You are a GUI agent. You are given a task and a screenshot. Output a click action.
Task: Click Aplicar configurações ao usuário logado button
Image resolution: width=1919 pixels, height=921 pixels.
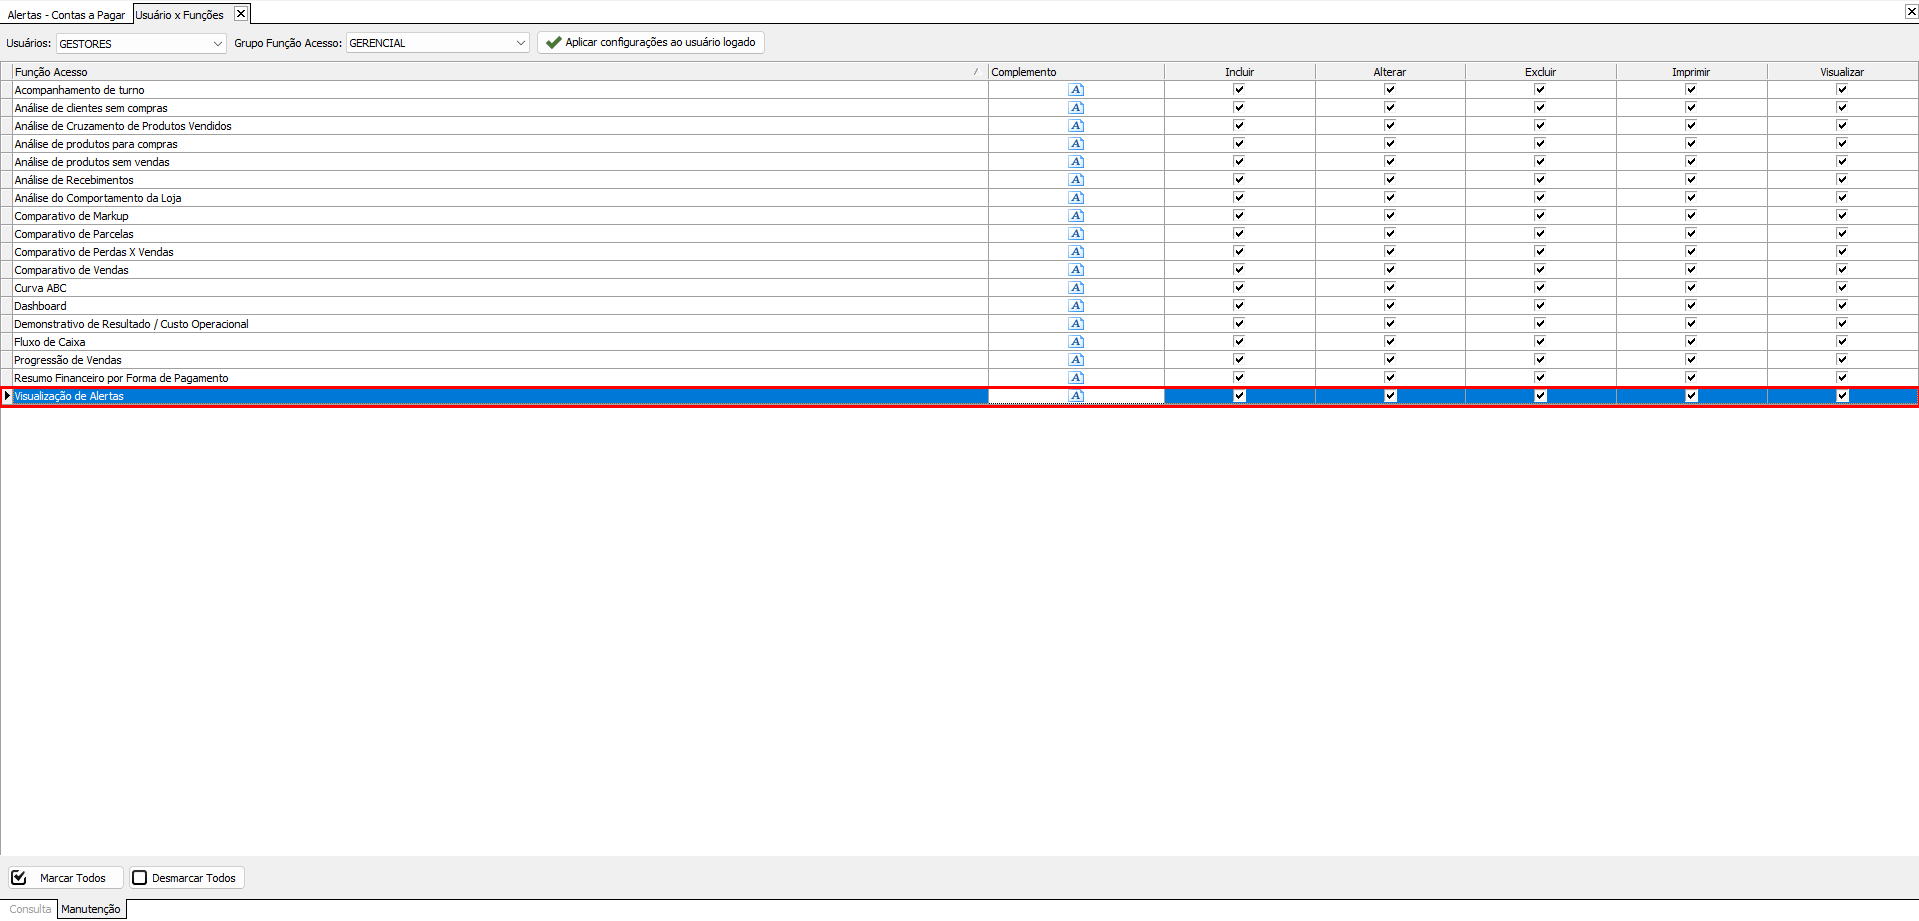pyautogui.click(x=651, y=42)
